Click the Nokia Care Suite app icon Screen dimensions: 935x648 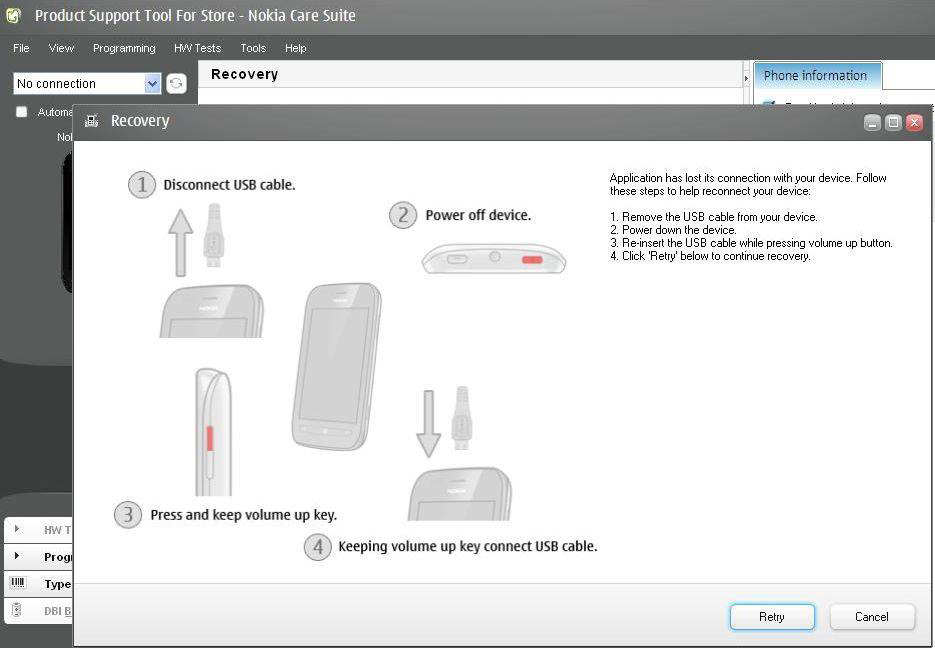14,16
